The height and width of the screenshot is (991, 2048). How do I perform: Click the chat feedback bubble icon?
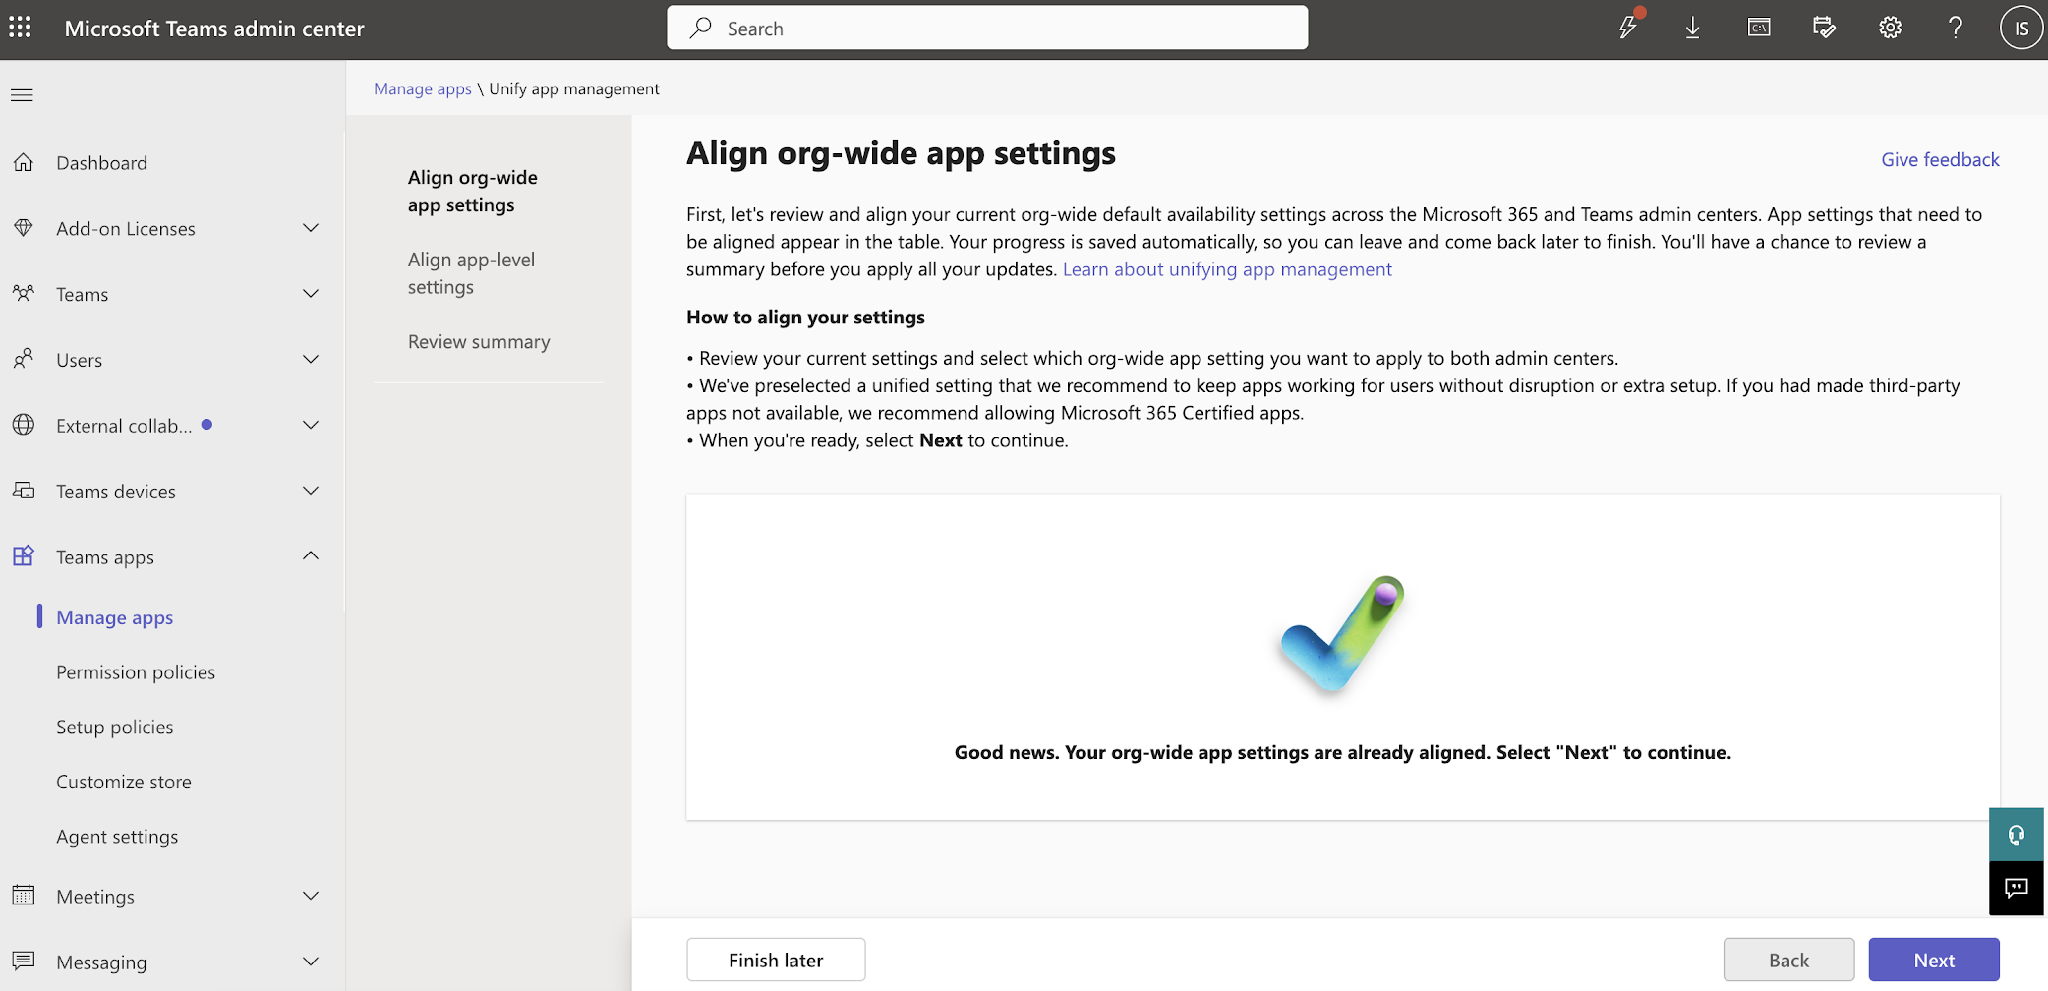click(x=2016, y=888)
